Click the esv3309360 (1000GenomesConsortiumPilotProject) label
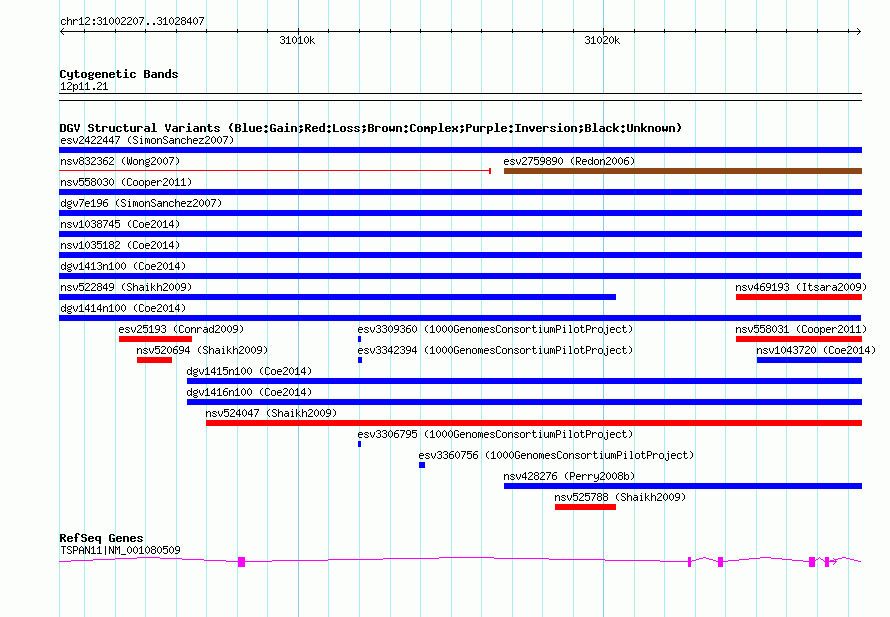 coord(495,329)
